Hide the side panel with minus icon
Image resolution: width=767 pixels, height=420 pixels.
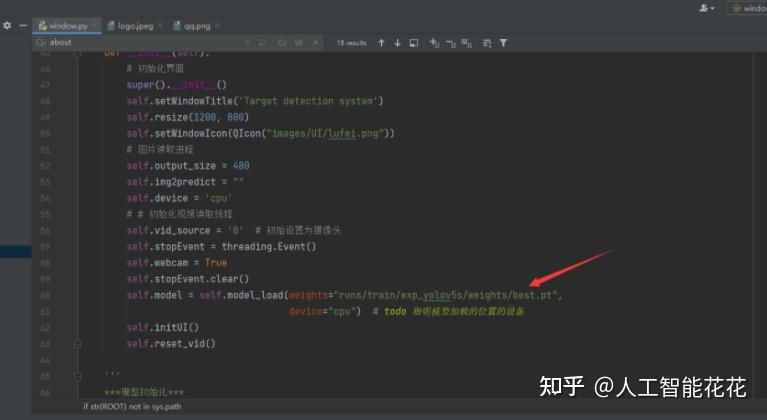coord(23,25)
